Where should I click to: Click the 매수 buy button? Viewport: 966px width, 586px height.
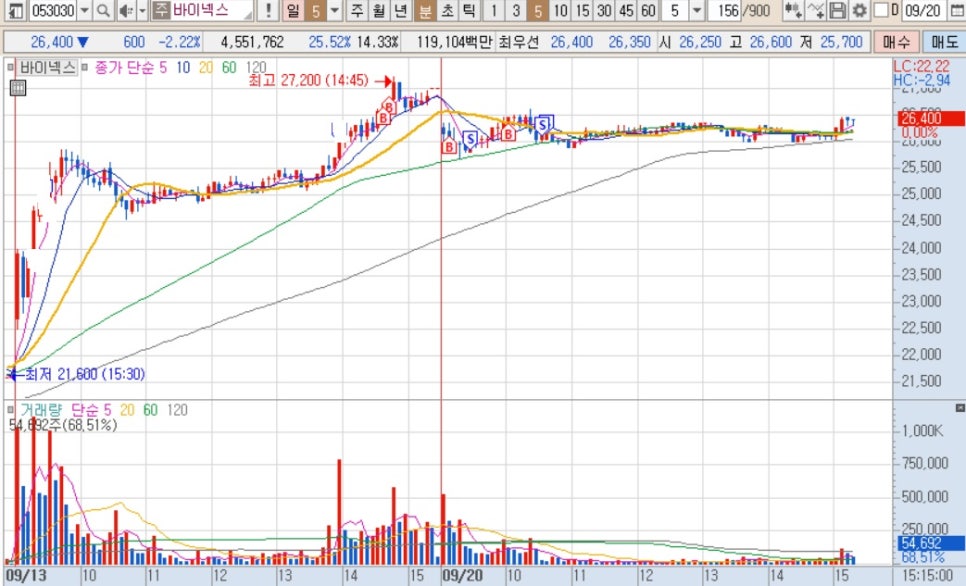(x=896, y=42)
